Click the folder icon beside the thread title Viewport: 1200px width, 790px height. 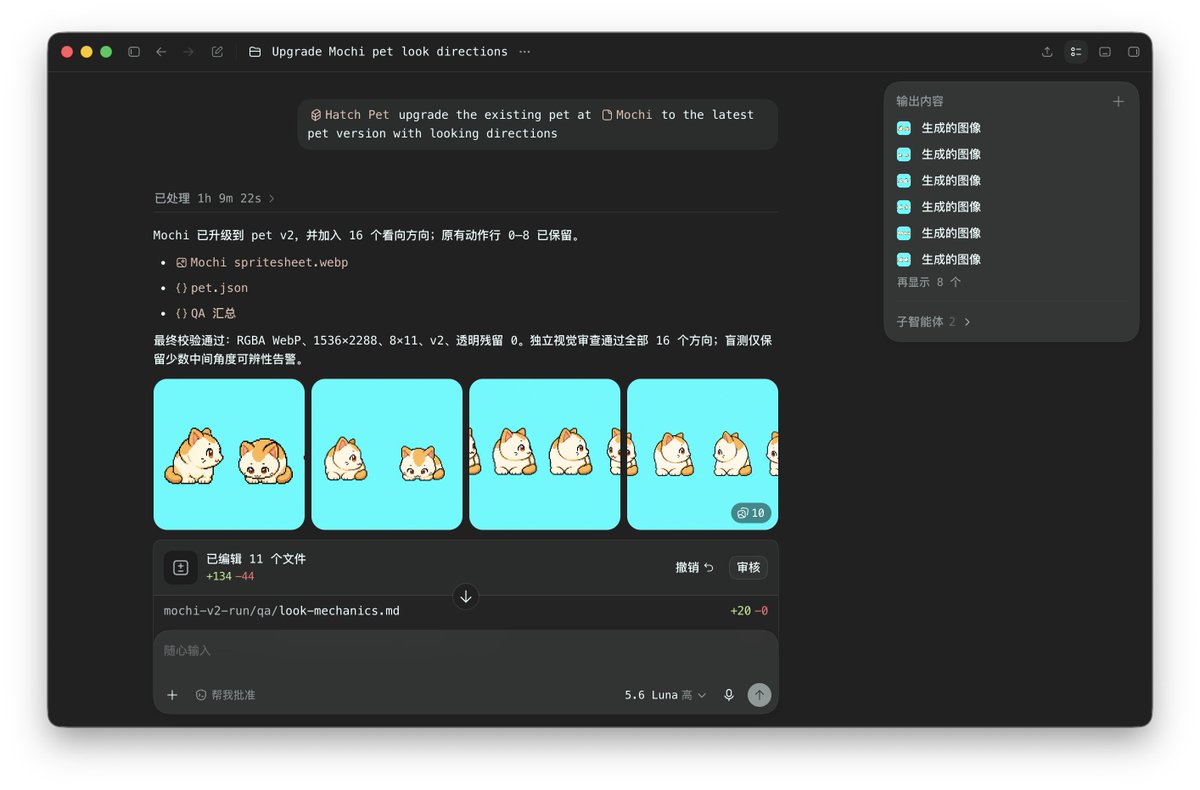coord(255,52)
